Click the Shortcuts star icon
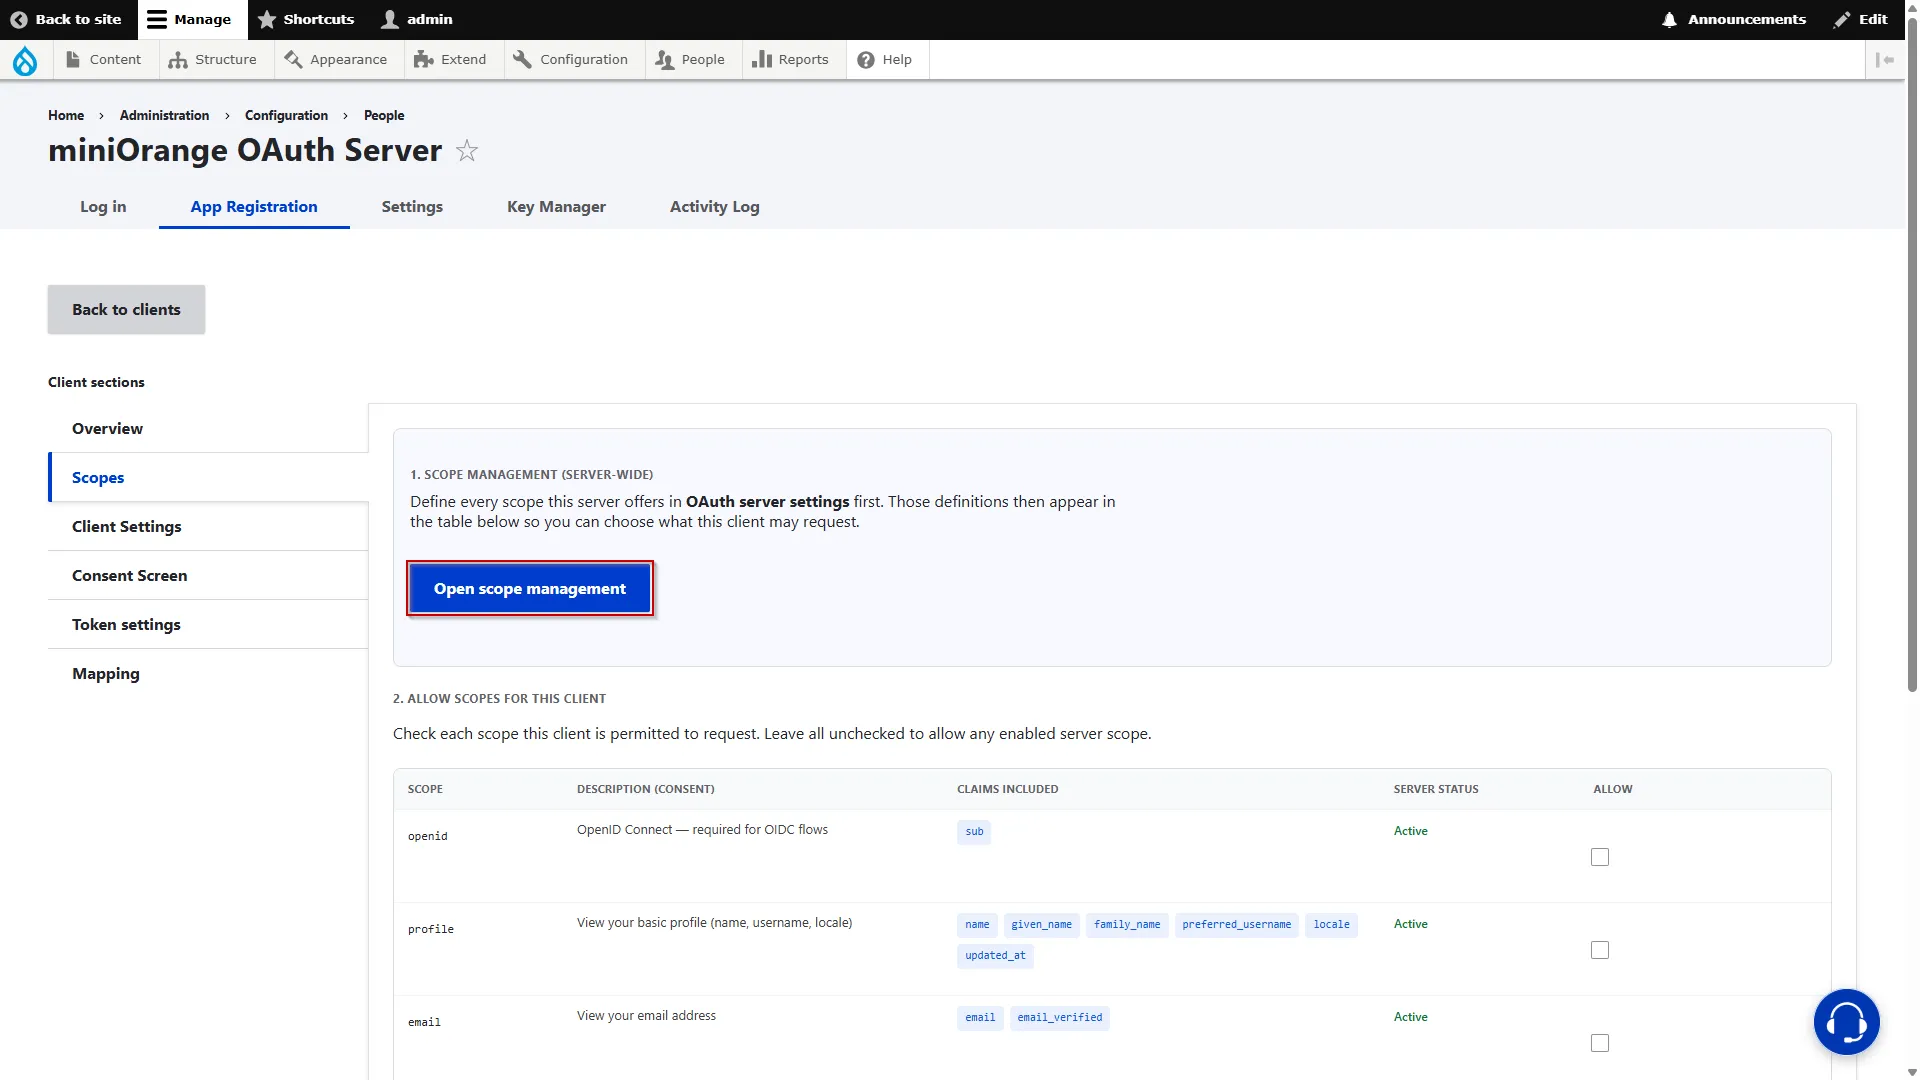The height and width of the screenshot is (1080, 1920). [x=267, y=19]
